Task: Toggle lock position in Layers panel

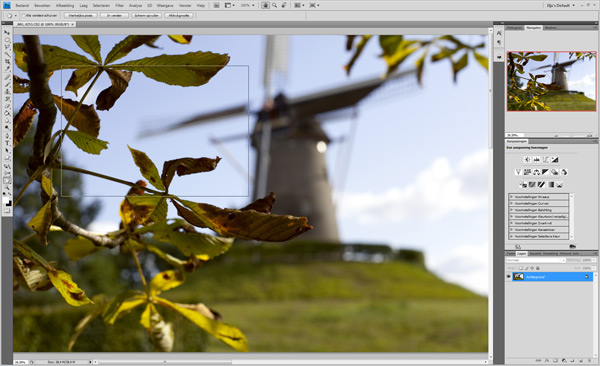Action: 532,268
